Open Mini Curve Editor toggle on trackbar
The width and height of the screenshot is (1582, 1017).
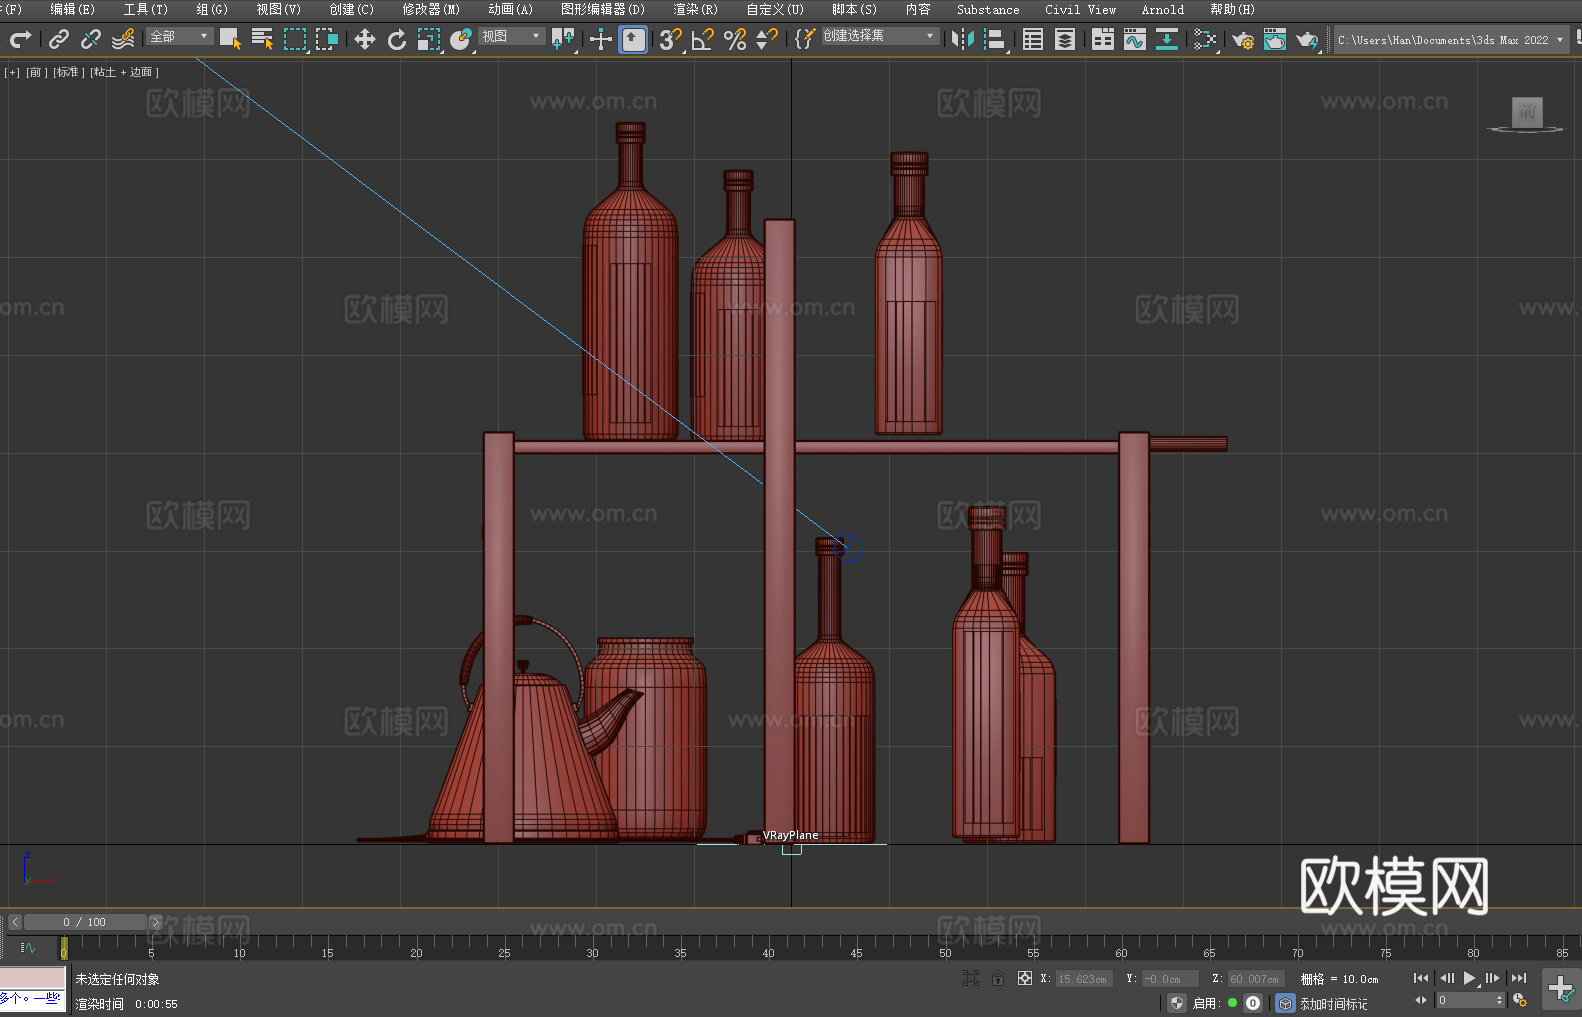click(27, 947)
